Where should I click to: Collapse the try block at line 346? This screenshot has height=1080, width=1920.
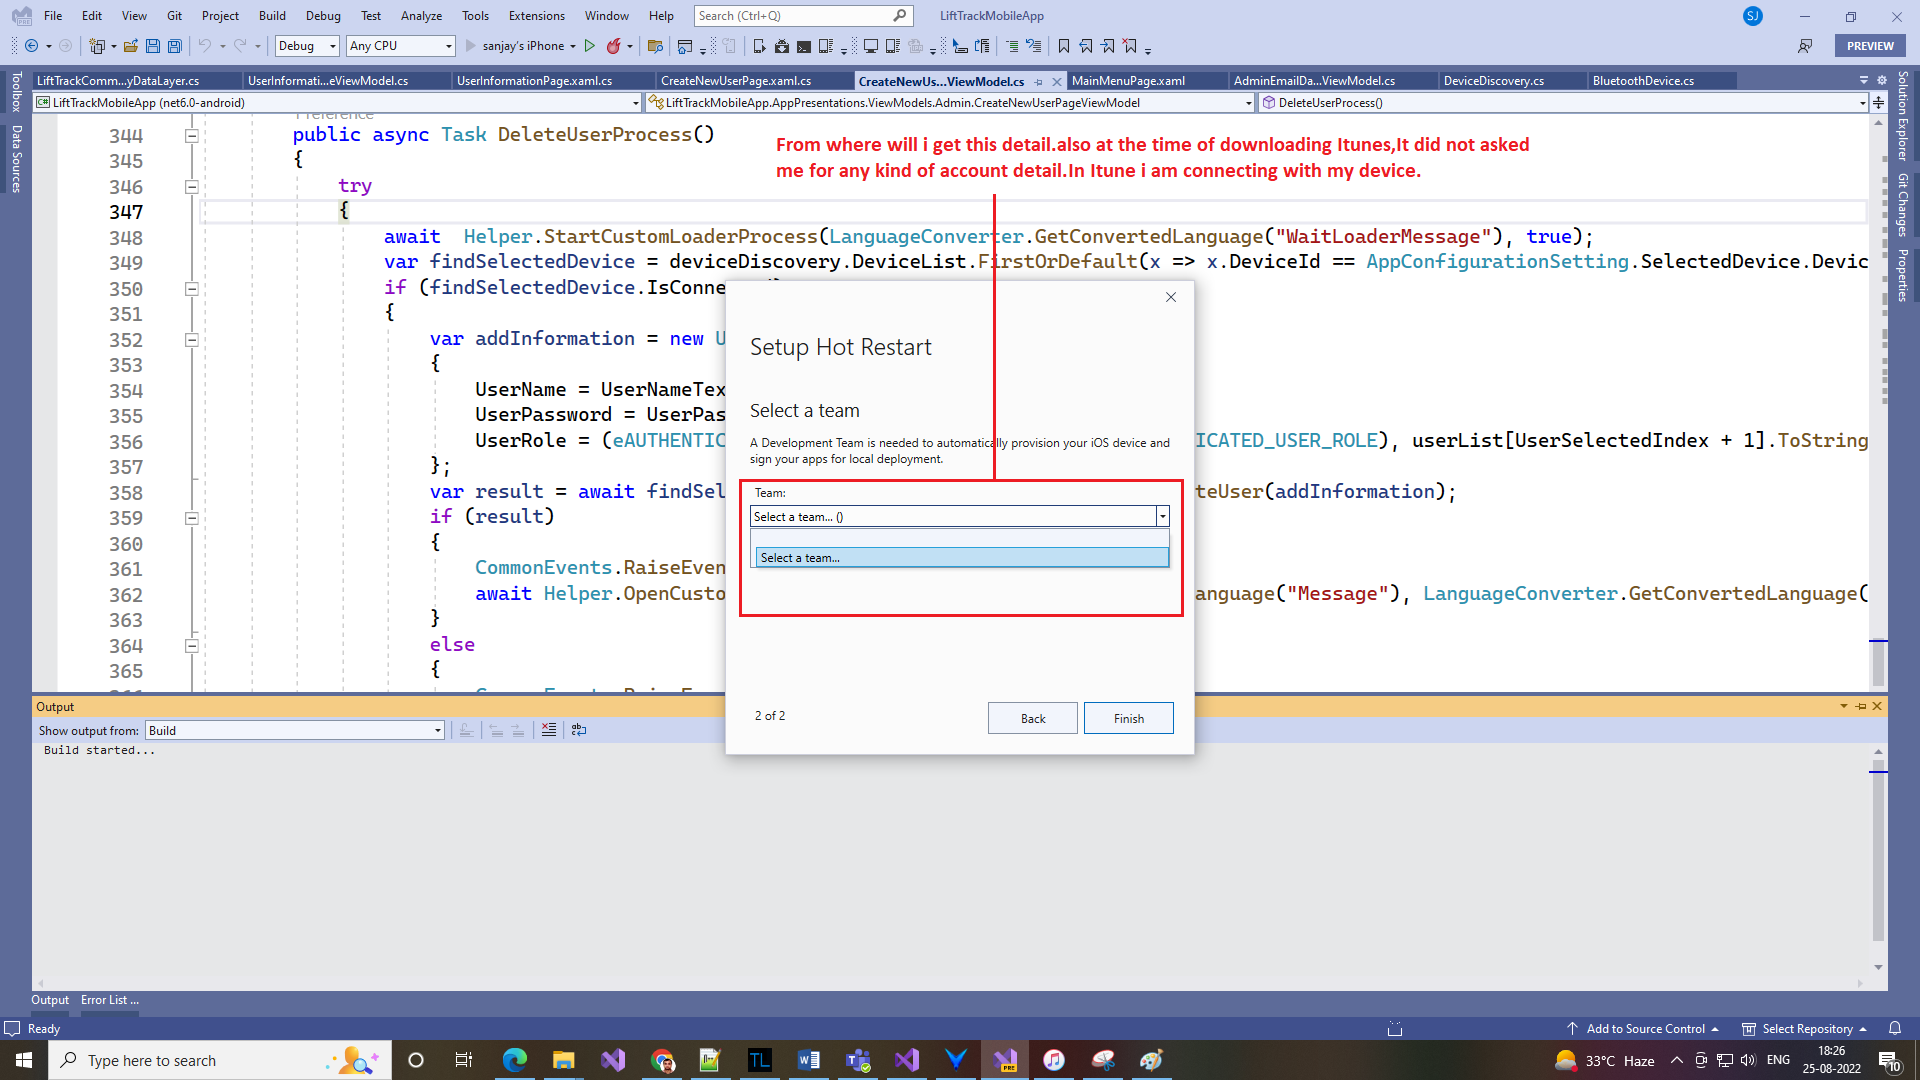click(191, 187)
